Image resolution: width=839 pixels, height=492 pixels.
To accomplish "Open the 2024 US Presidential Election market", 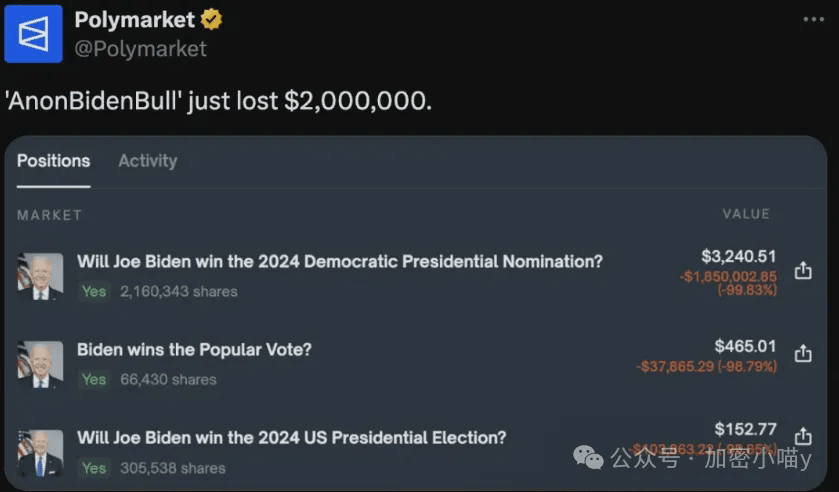I will click(x=291, y=438).
